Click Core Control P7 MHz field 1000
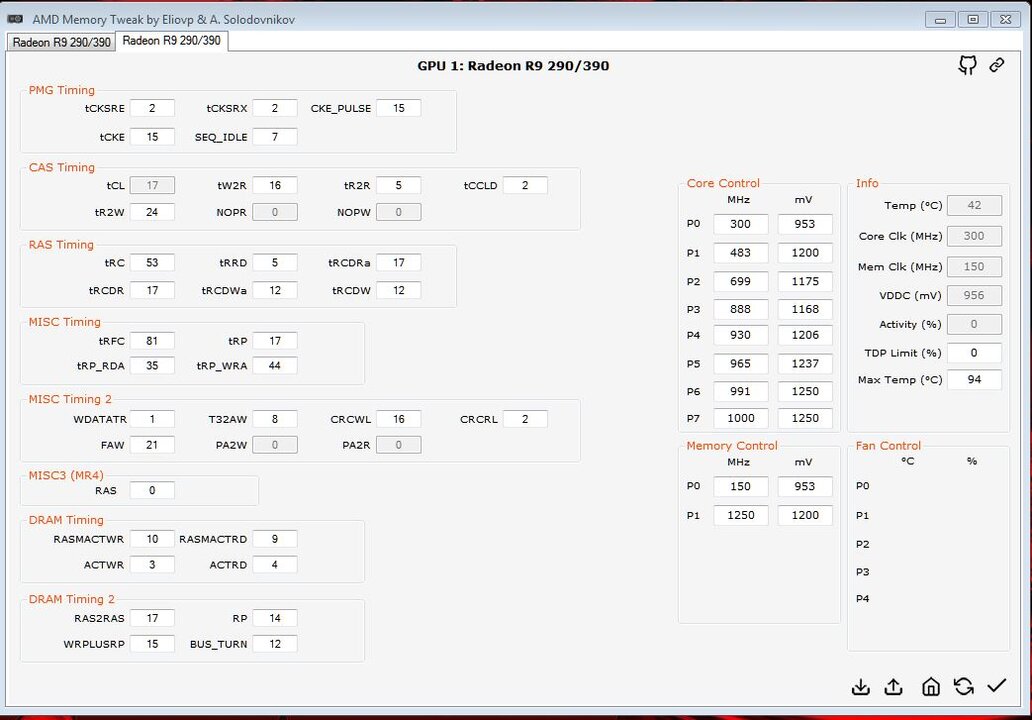 740,418
